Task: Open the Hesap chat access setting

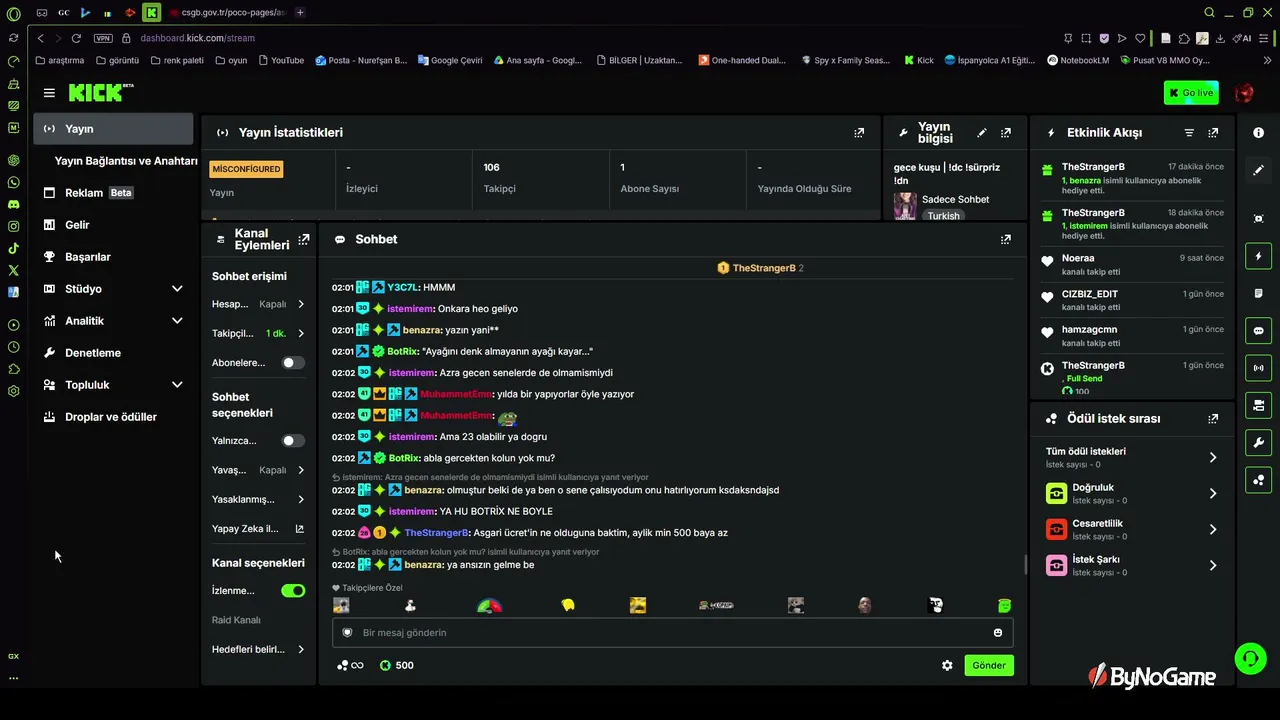Action: [258, 304]
